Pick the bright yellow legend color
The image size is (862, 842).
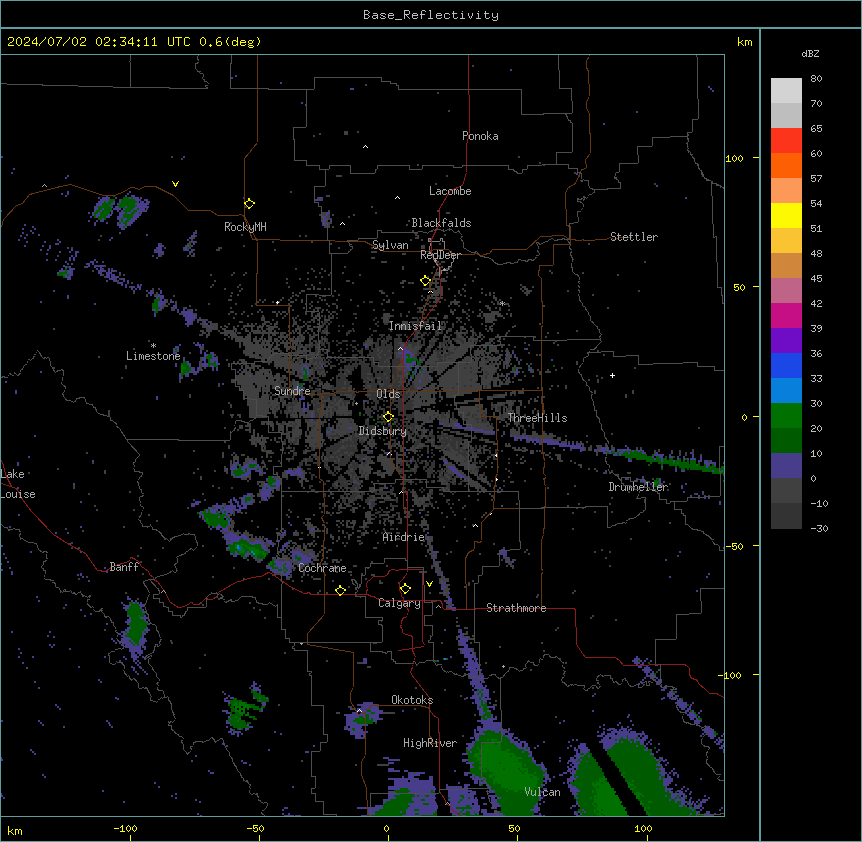(x=786, y=215)
